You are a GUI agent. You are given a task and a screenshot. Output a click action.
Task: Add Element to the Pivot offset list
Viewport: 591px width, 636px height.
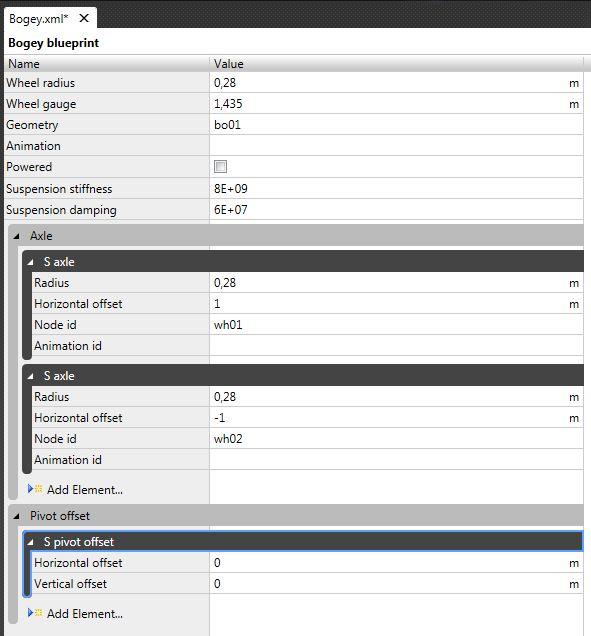point(85,614)
